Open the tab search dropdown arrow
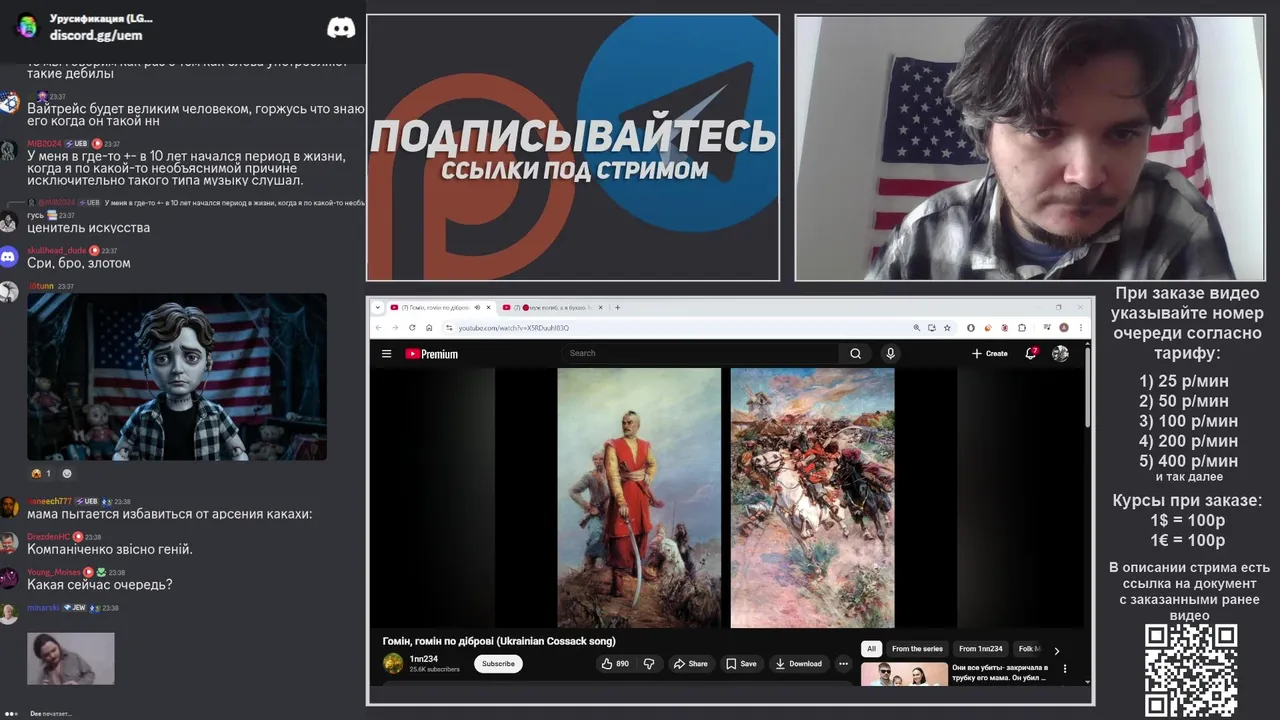This screenshot has width=1280, height=720. pos(378,307)
